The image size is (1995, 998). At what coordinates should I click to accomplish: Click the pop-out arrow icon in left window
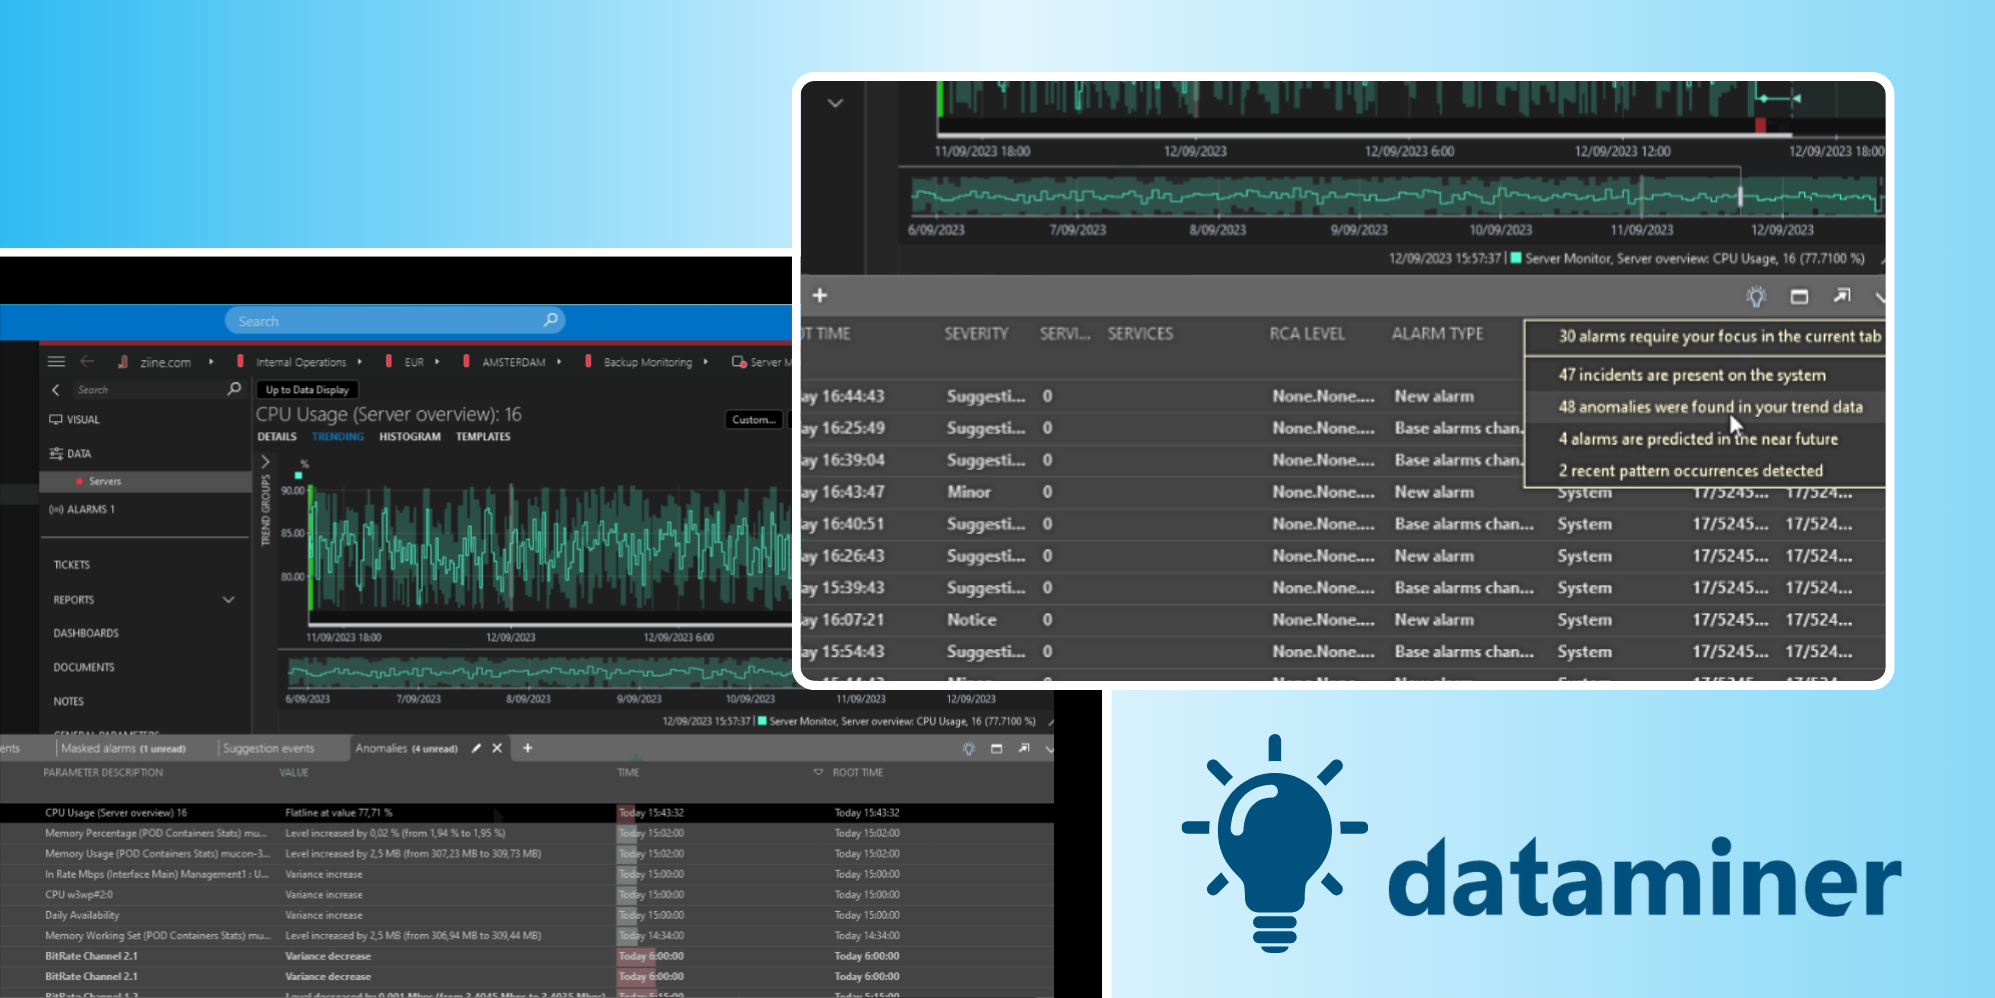(x=1024, y=748)
